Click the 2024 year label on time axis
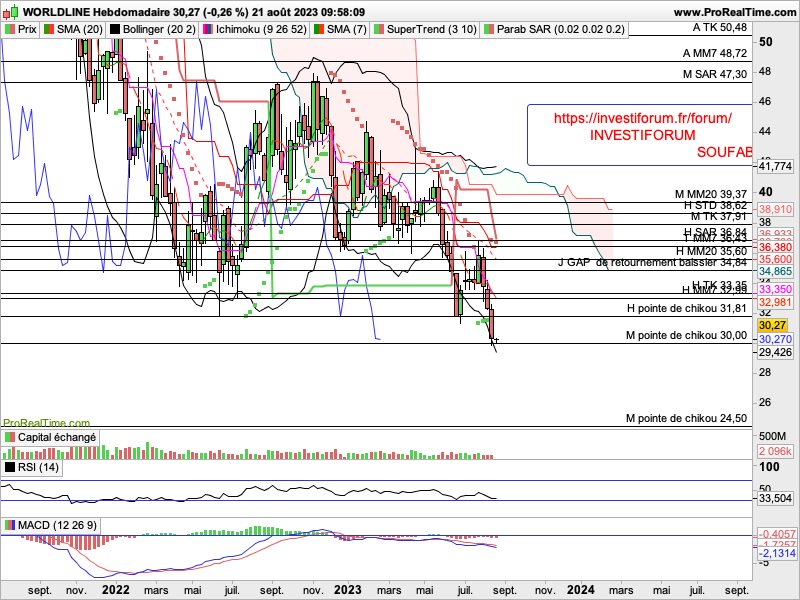 click(581, 590)
